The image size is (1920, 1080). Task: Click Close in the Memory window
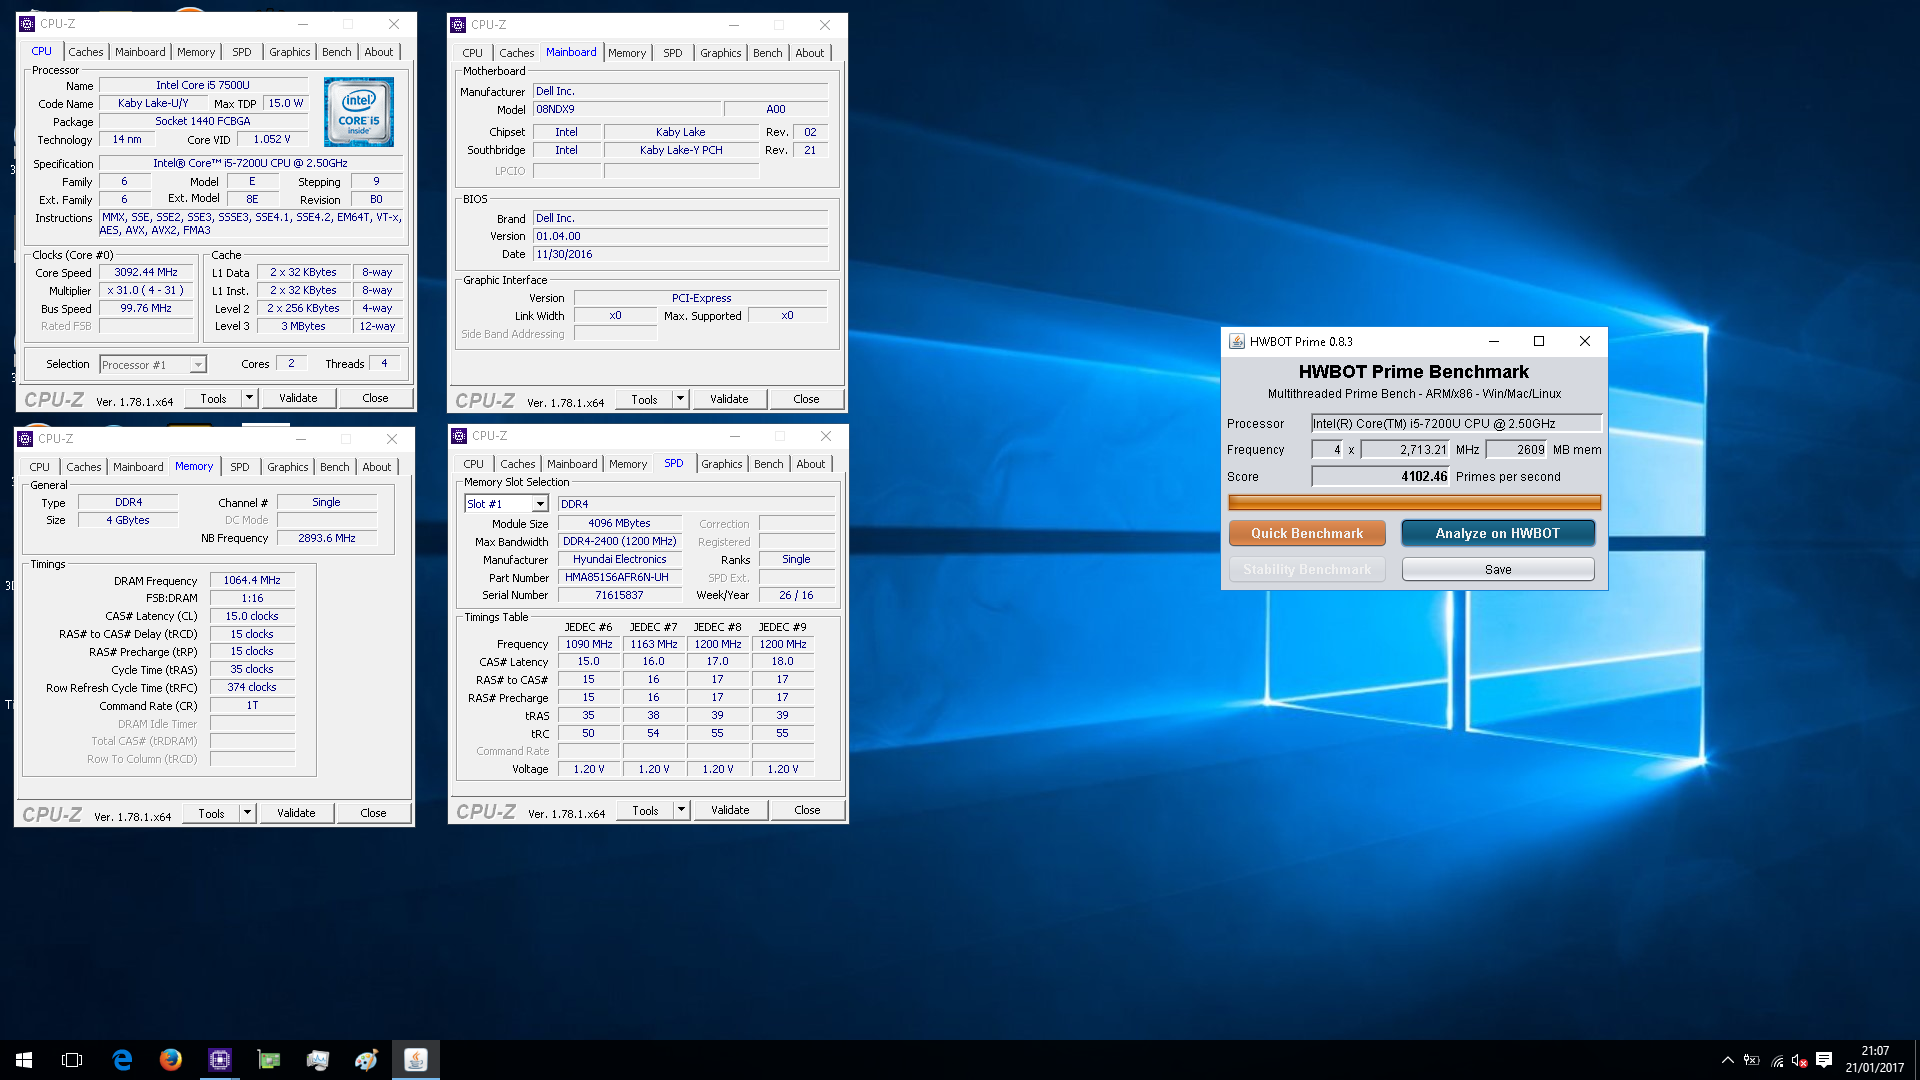pos(373,813)
